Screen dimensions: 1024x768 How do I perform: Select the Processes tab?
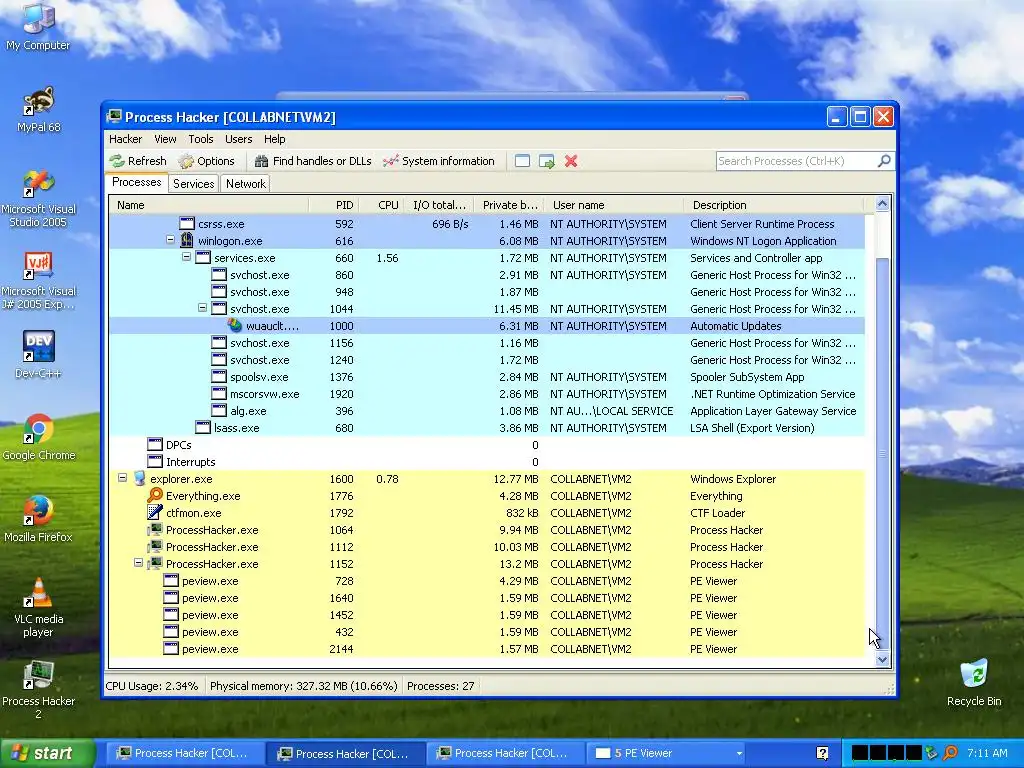pyautogui.click(x=136, y=182)
